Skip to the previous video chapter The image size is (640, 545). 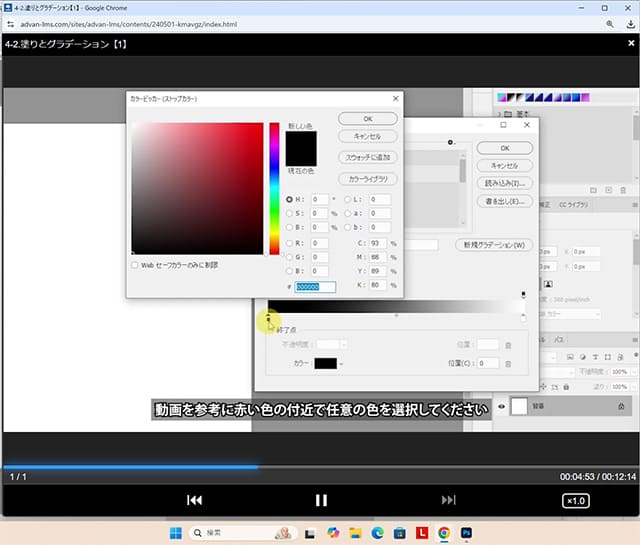[x=196, y=500]
